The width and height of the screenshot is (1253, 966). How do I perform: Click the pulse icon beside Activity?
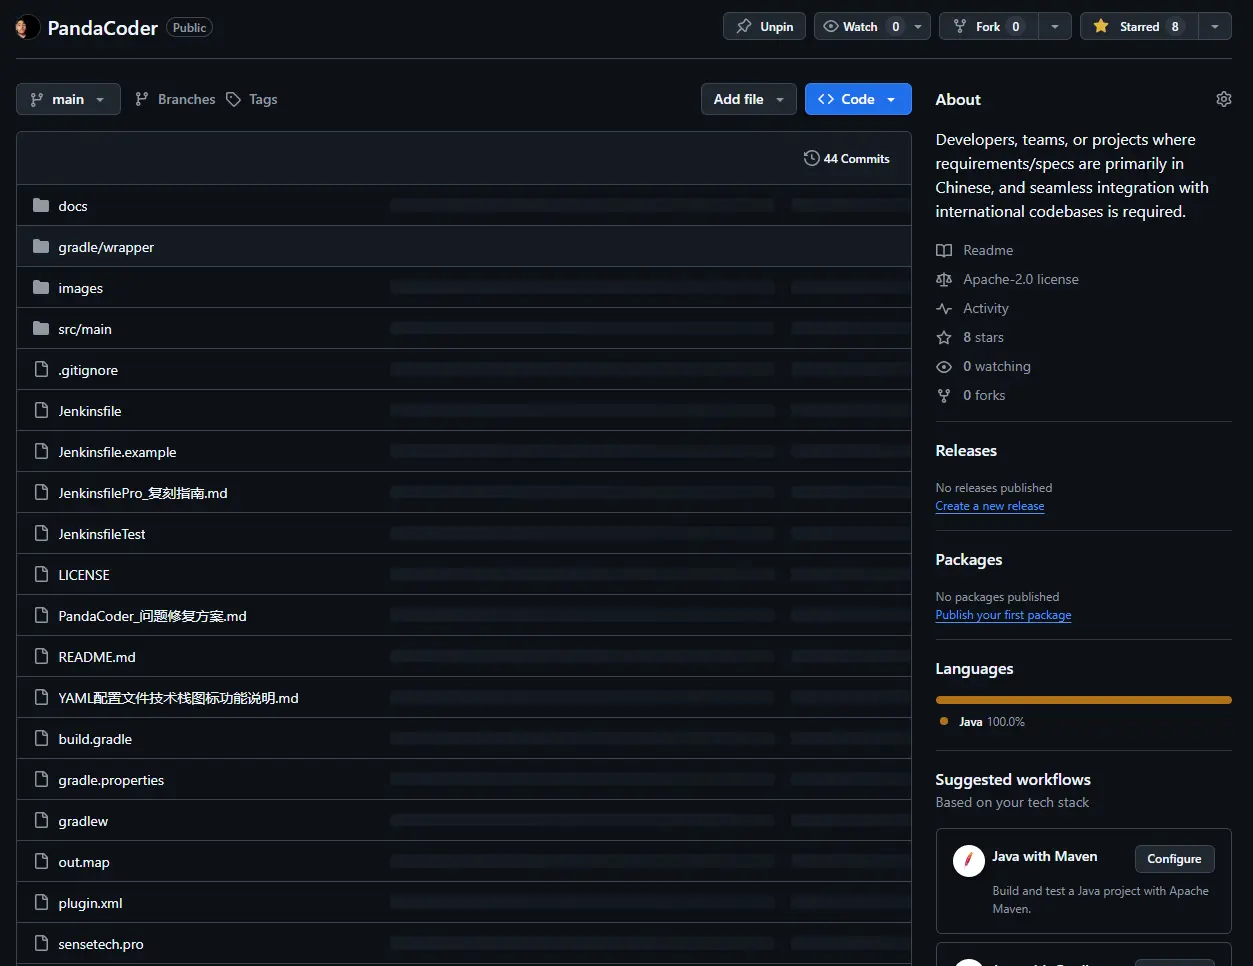coord(944,308)
